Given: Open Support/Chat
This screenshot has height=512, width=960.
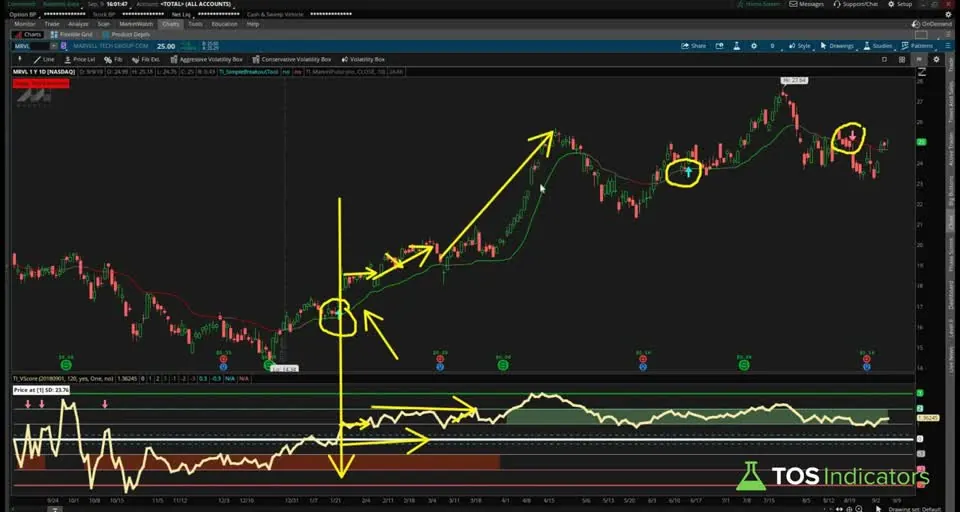Looking at the screenshot, I should coord(855,4).
